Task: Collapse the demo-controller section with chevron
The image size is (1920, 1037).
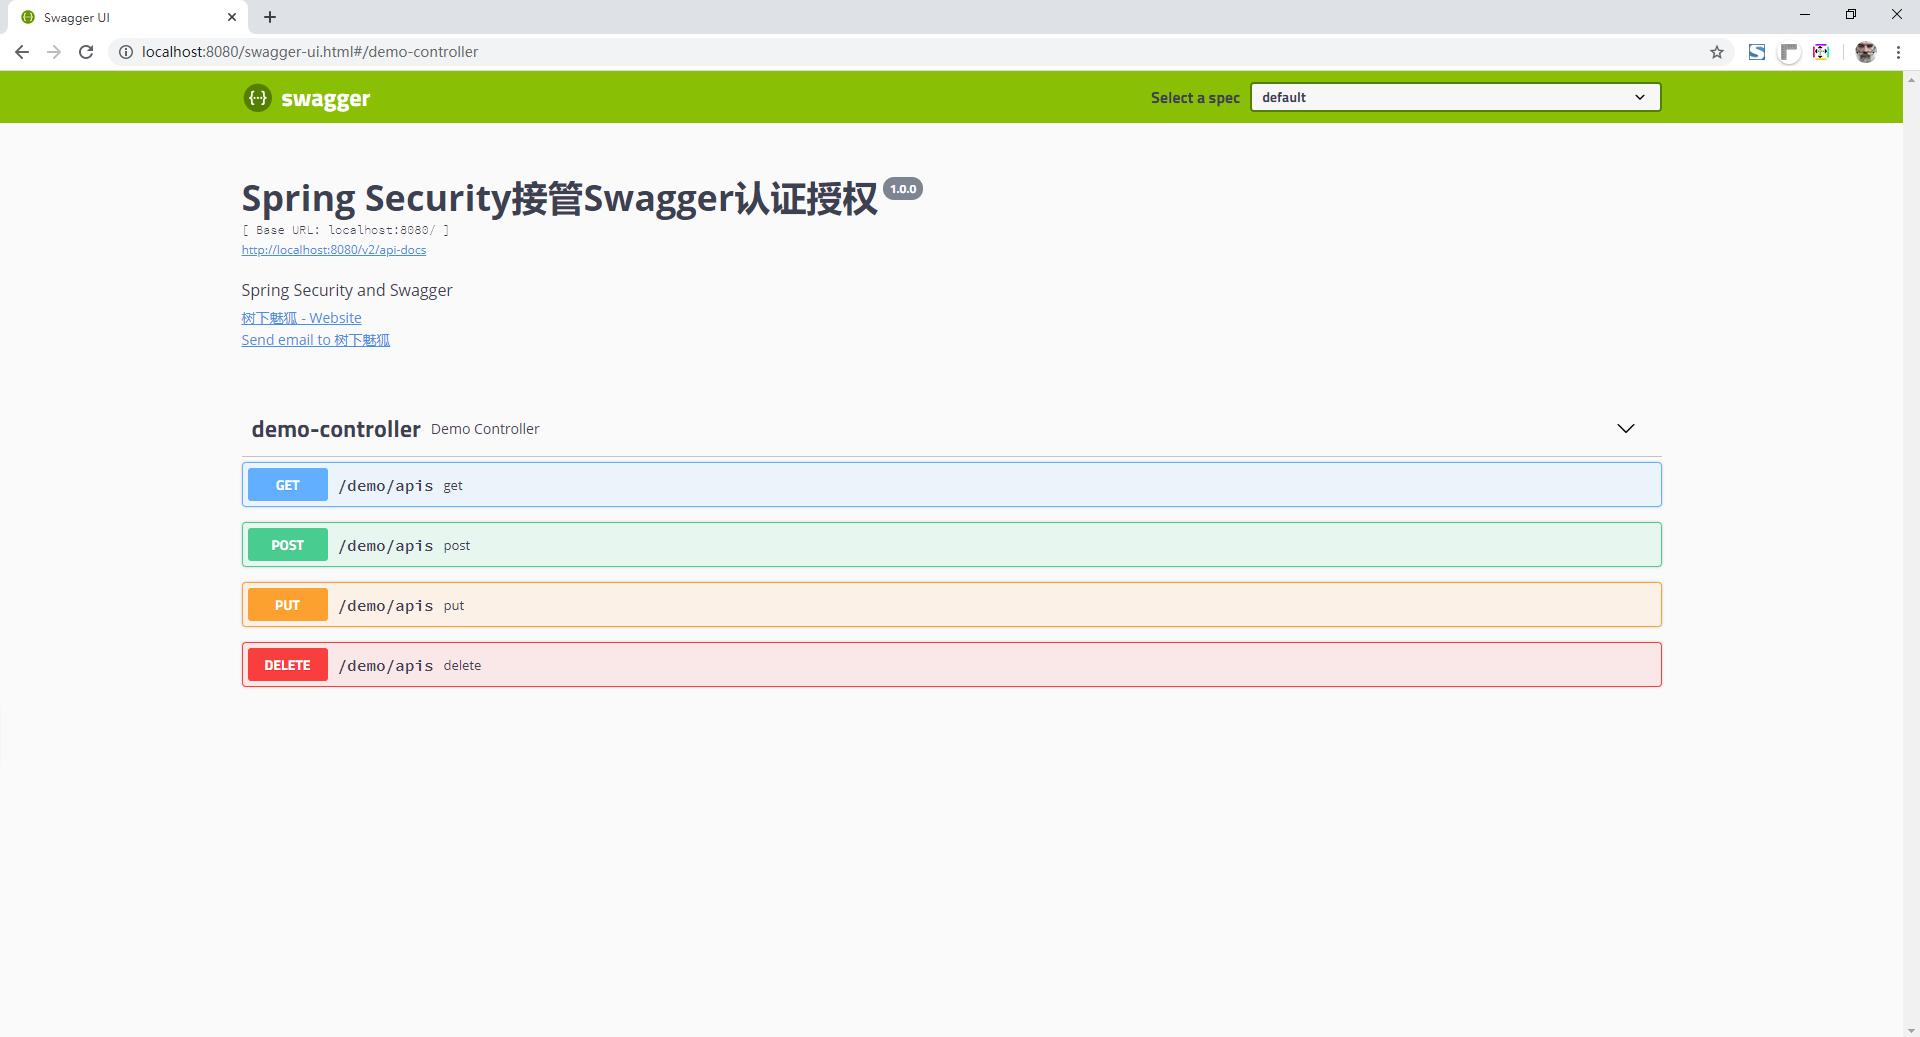Action: (x=1626, y=429)
